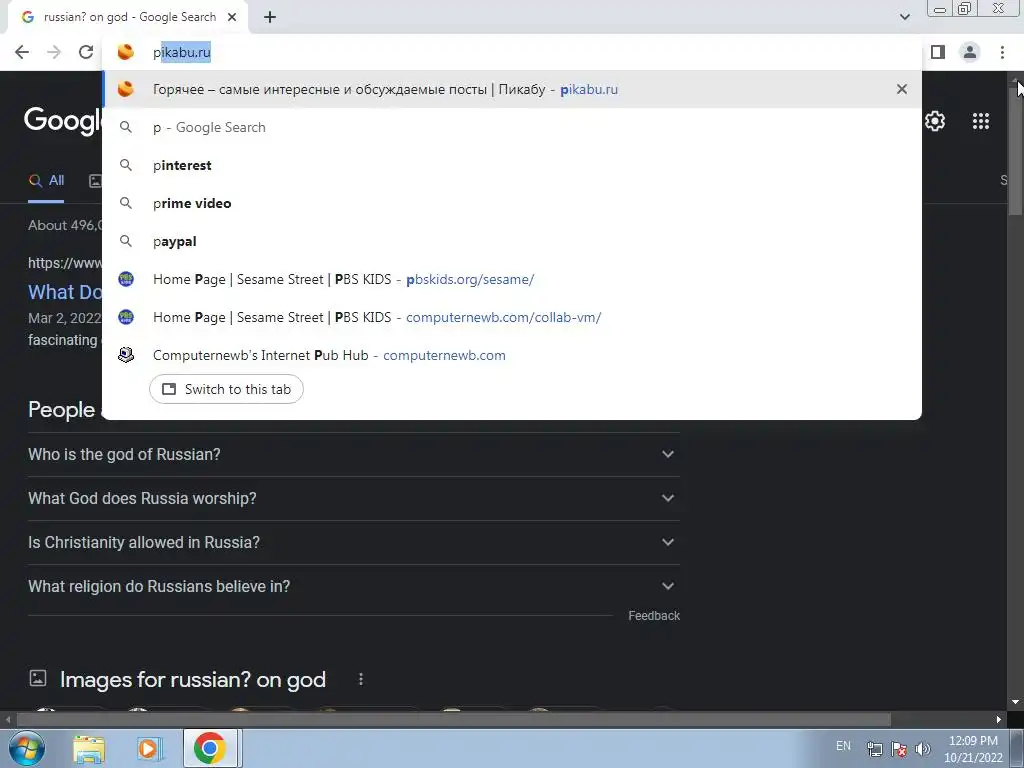Switch to the Images search tab icon
1024x768 pixels.
click(95, 181)
